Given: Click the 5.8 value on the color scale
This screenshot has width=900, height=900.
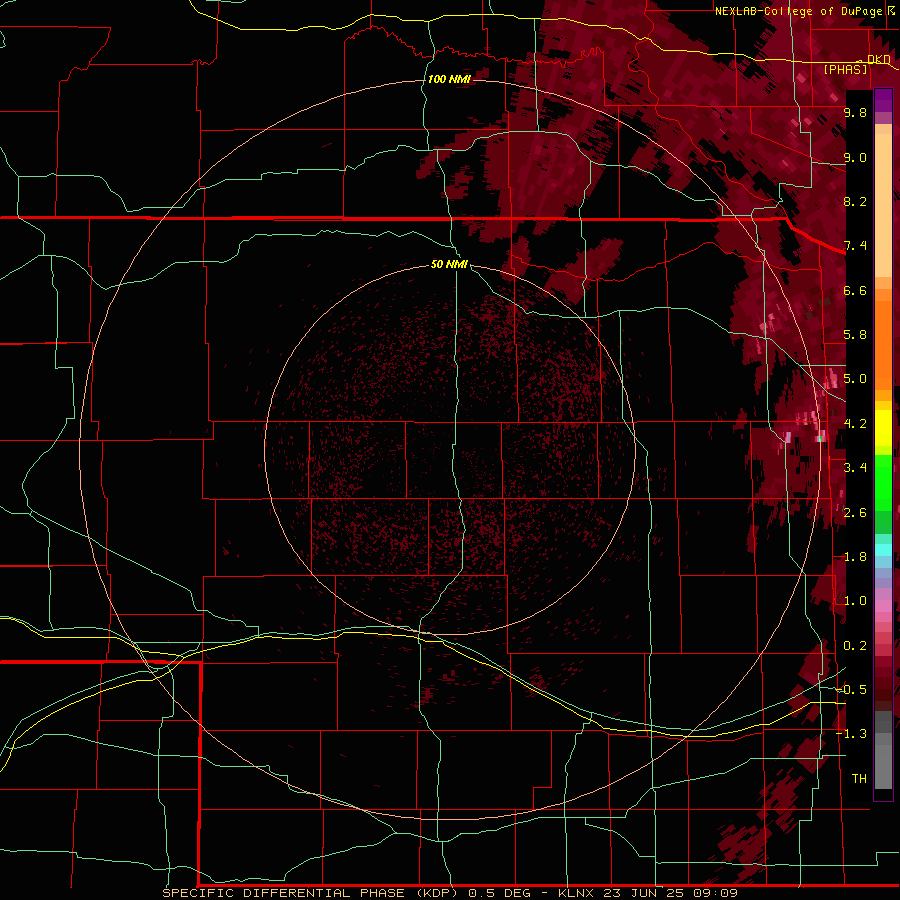Looking at the screenshot, I should pyautogui.click(x=855, y=335).
